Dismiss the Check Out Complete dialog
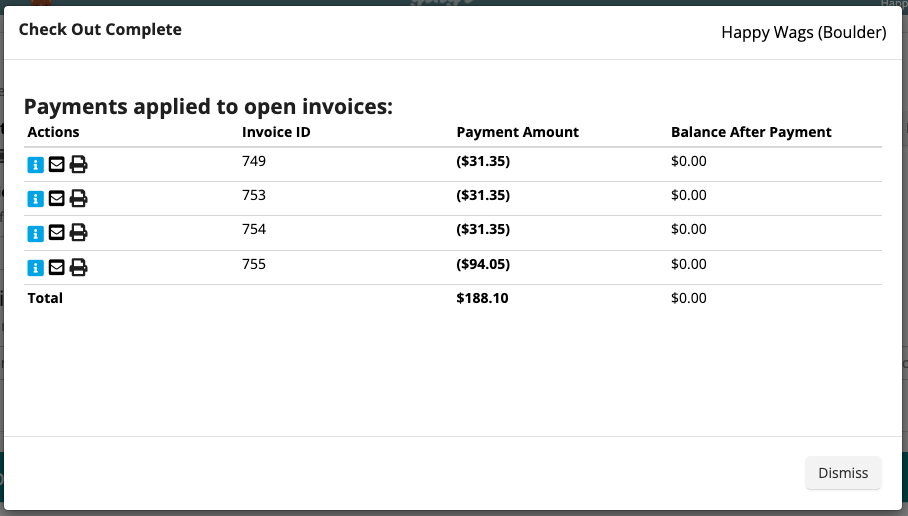Screen dimensions: 908x516 843,473
